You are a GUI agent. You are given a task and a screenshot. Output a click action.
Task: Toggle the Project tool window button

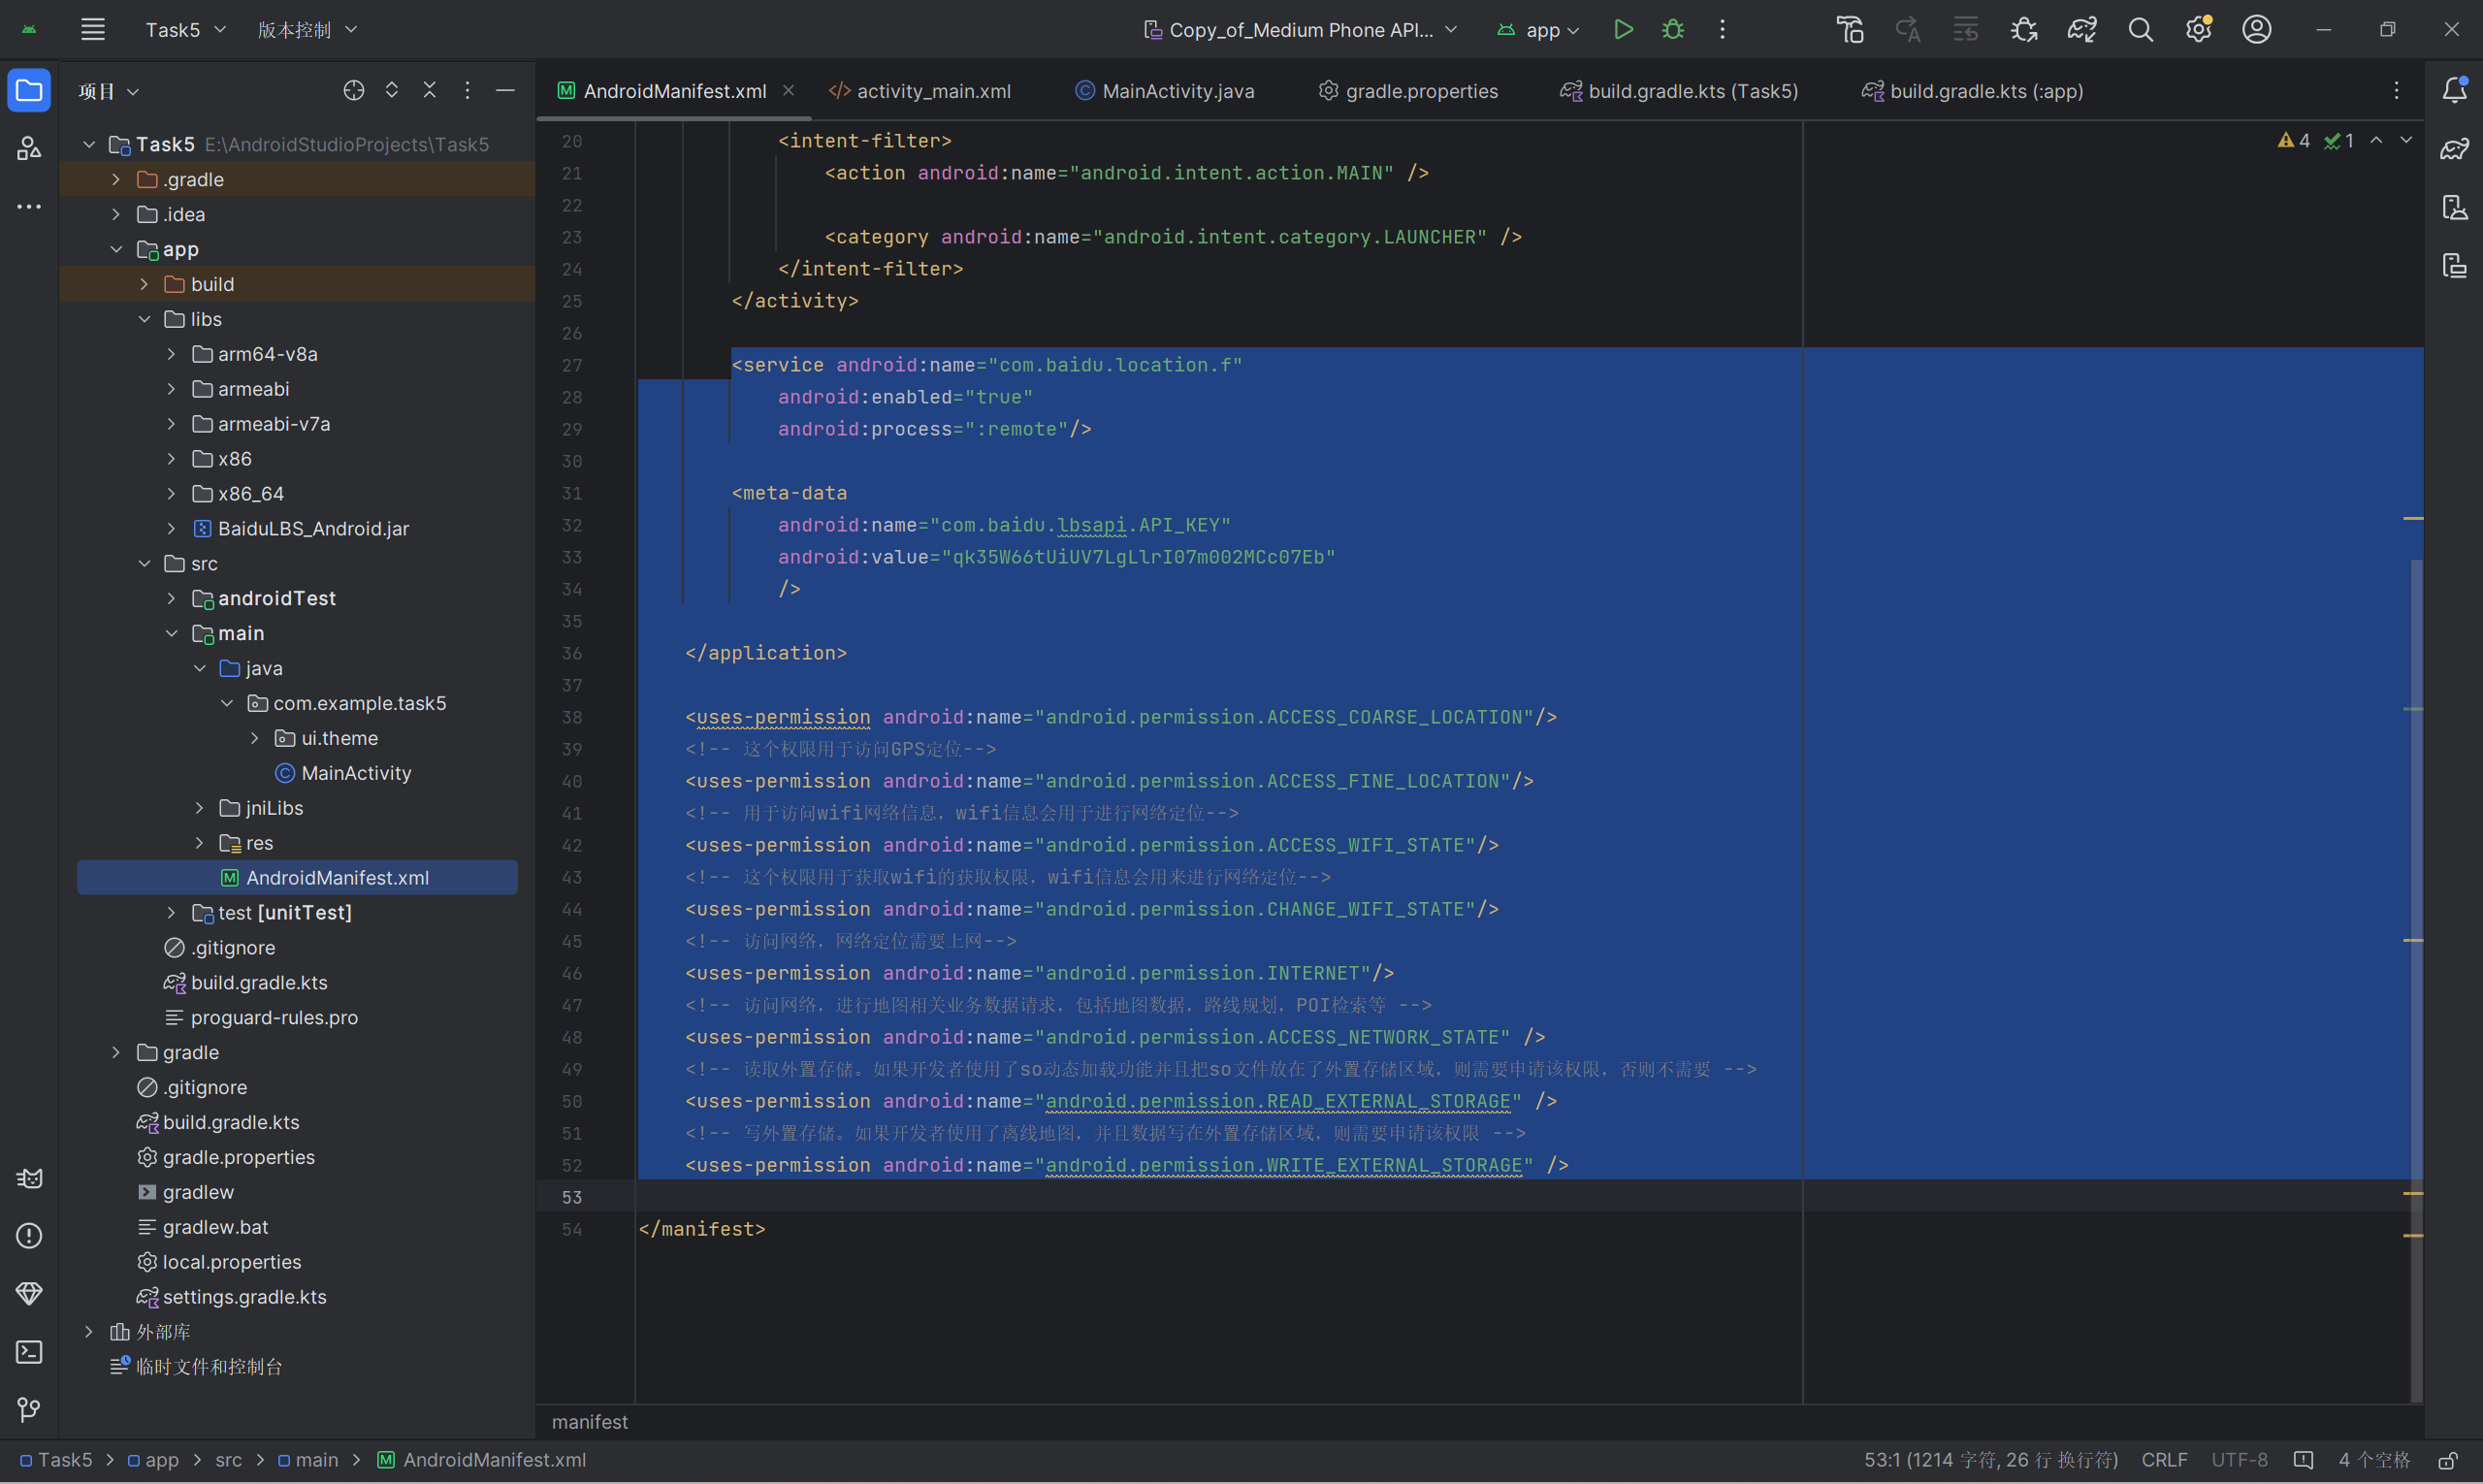29,91
